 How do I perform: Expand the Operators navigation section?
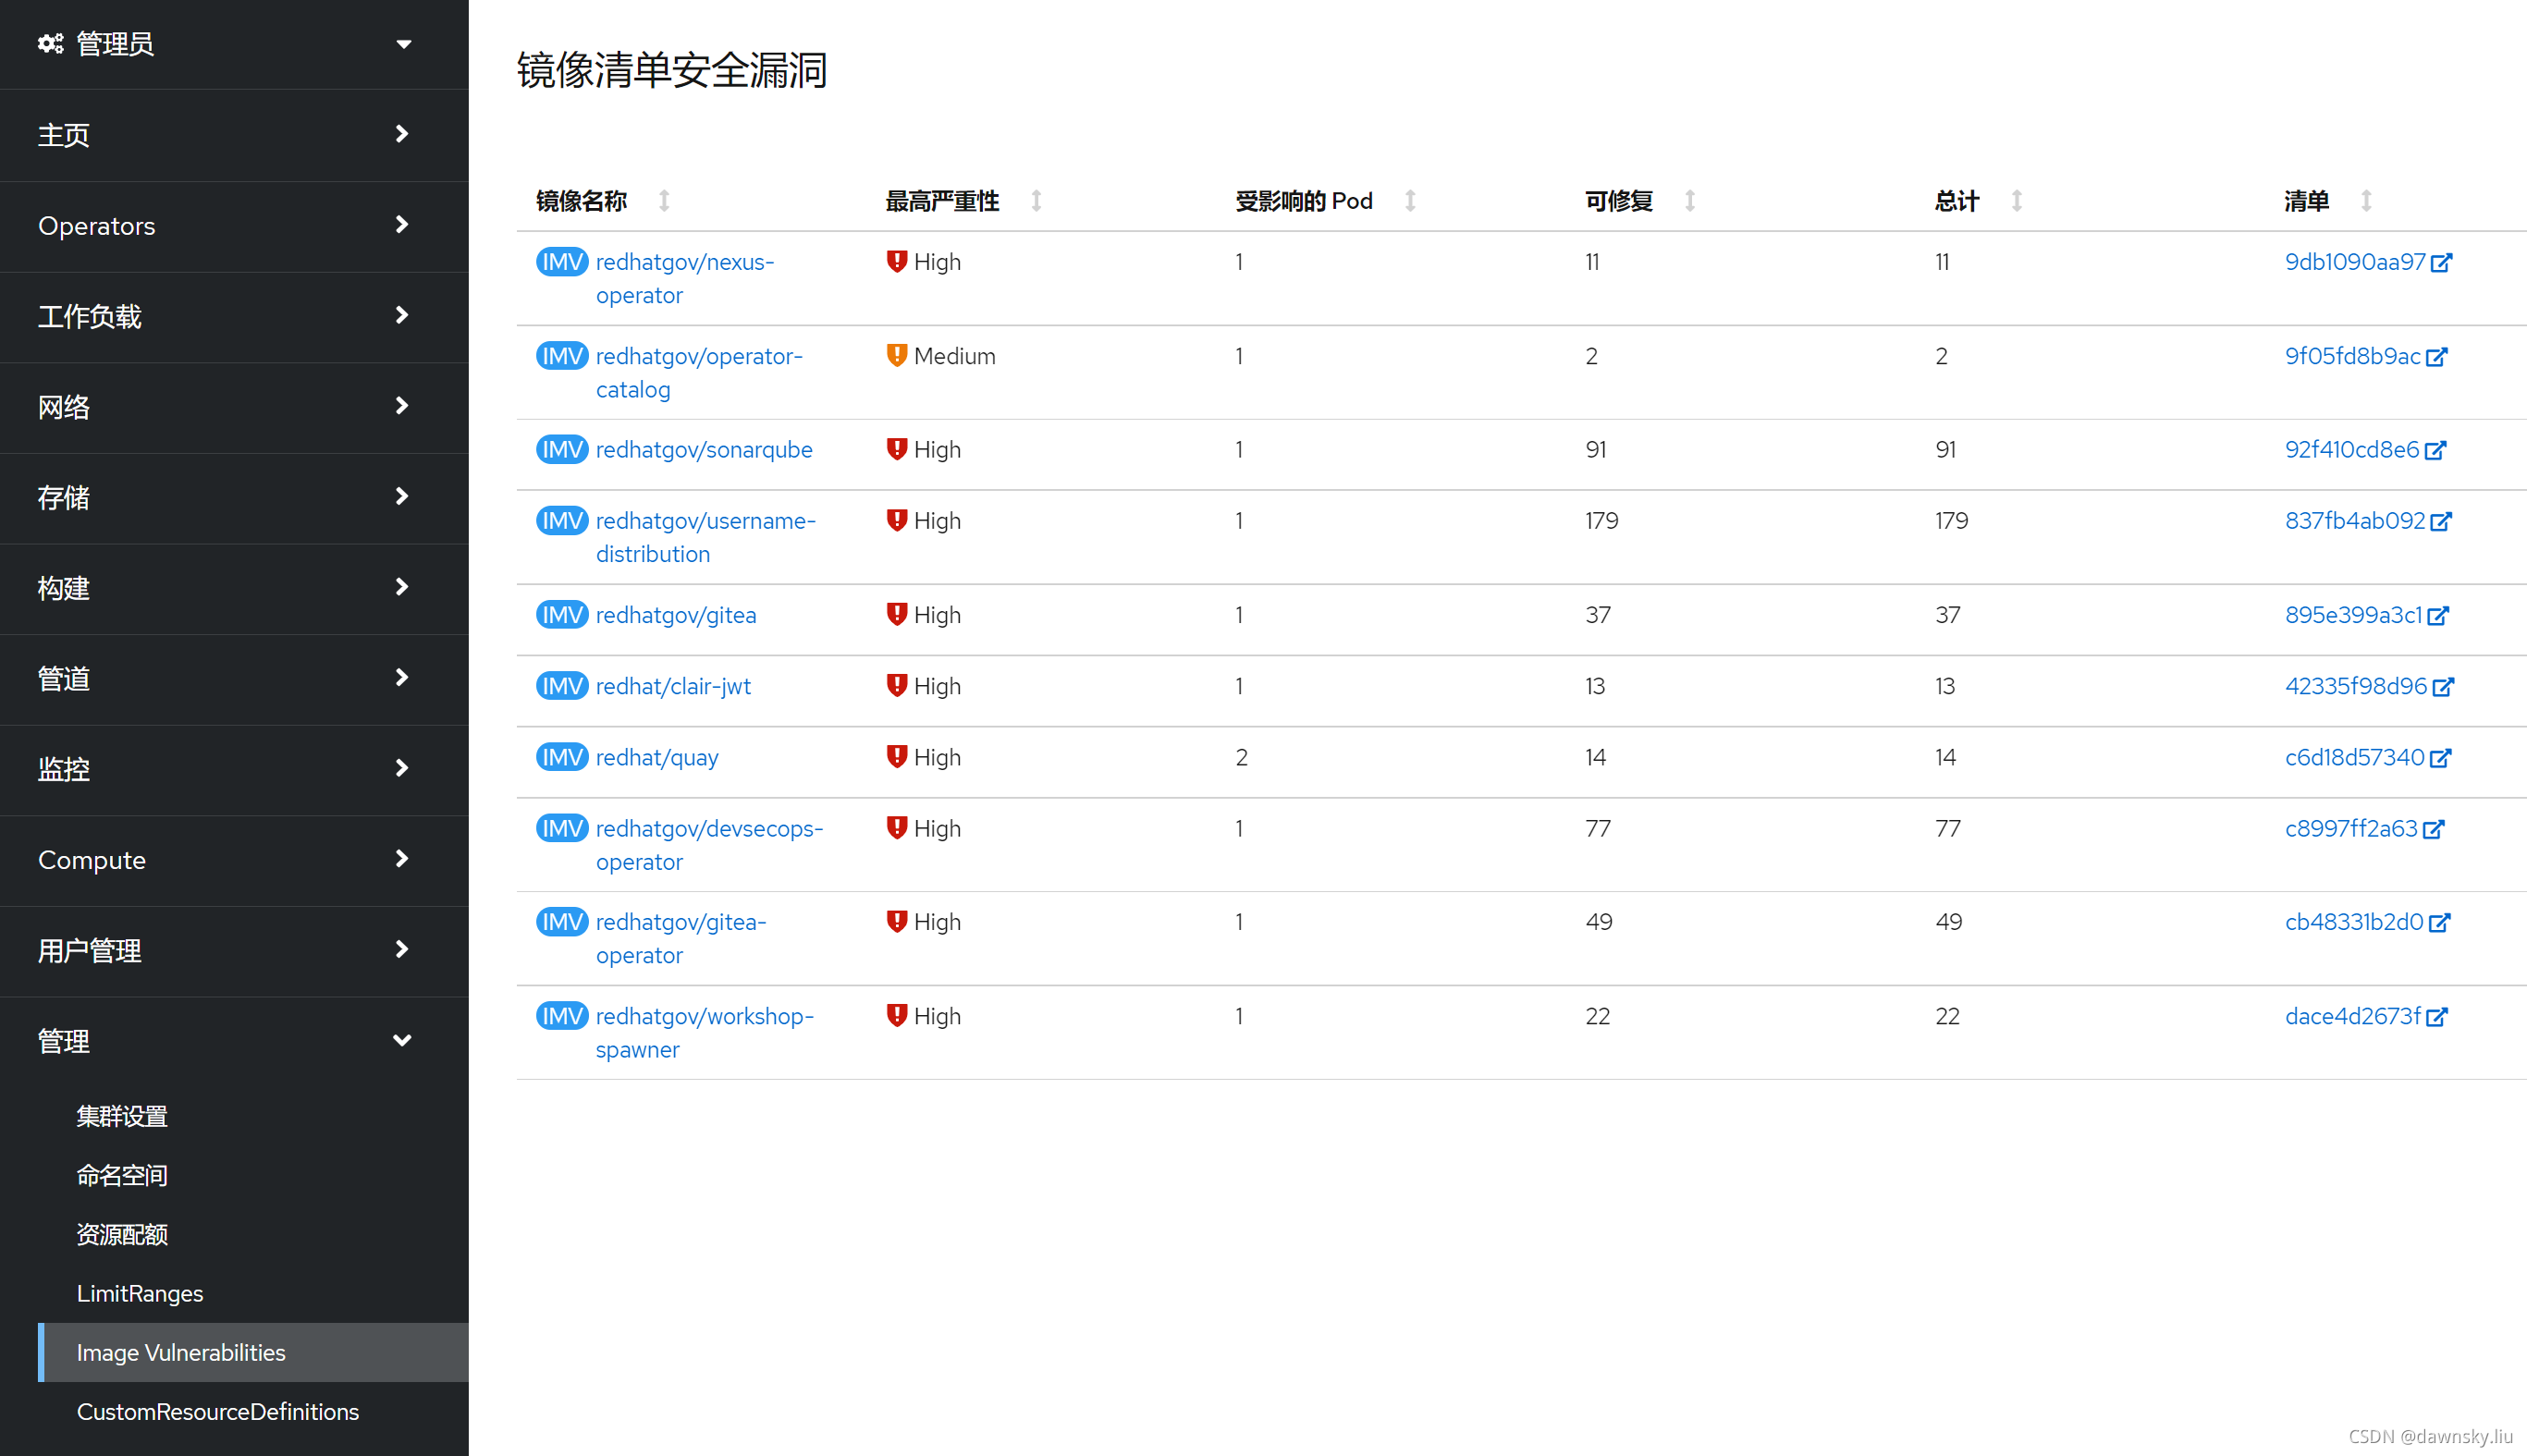[x=234, y=226]
